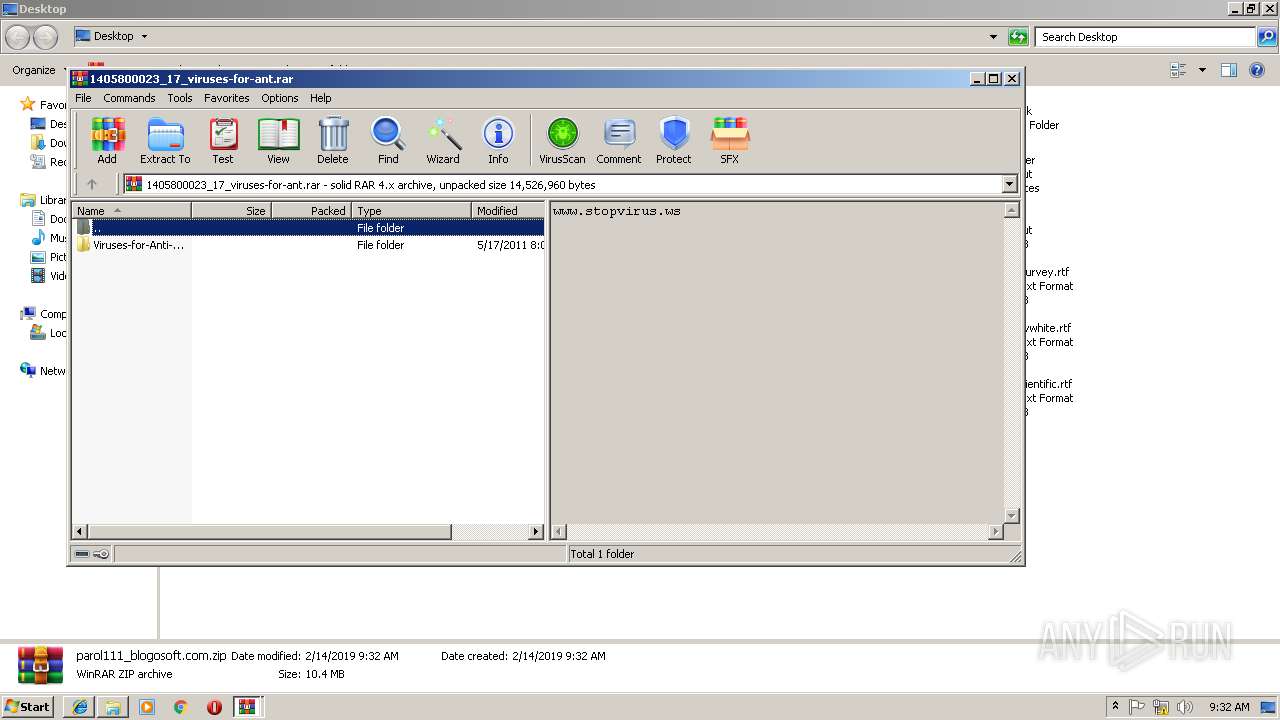
Task: Expand the archive path dropdown
Action: click(x=1009, y=184)
